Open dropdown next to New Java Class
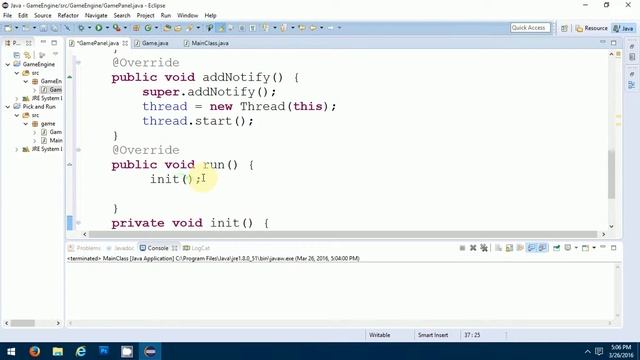The width and height of the screenshot is (640, 360). [156, 28]
